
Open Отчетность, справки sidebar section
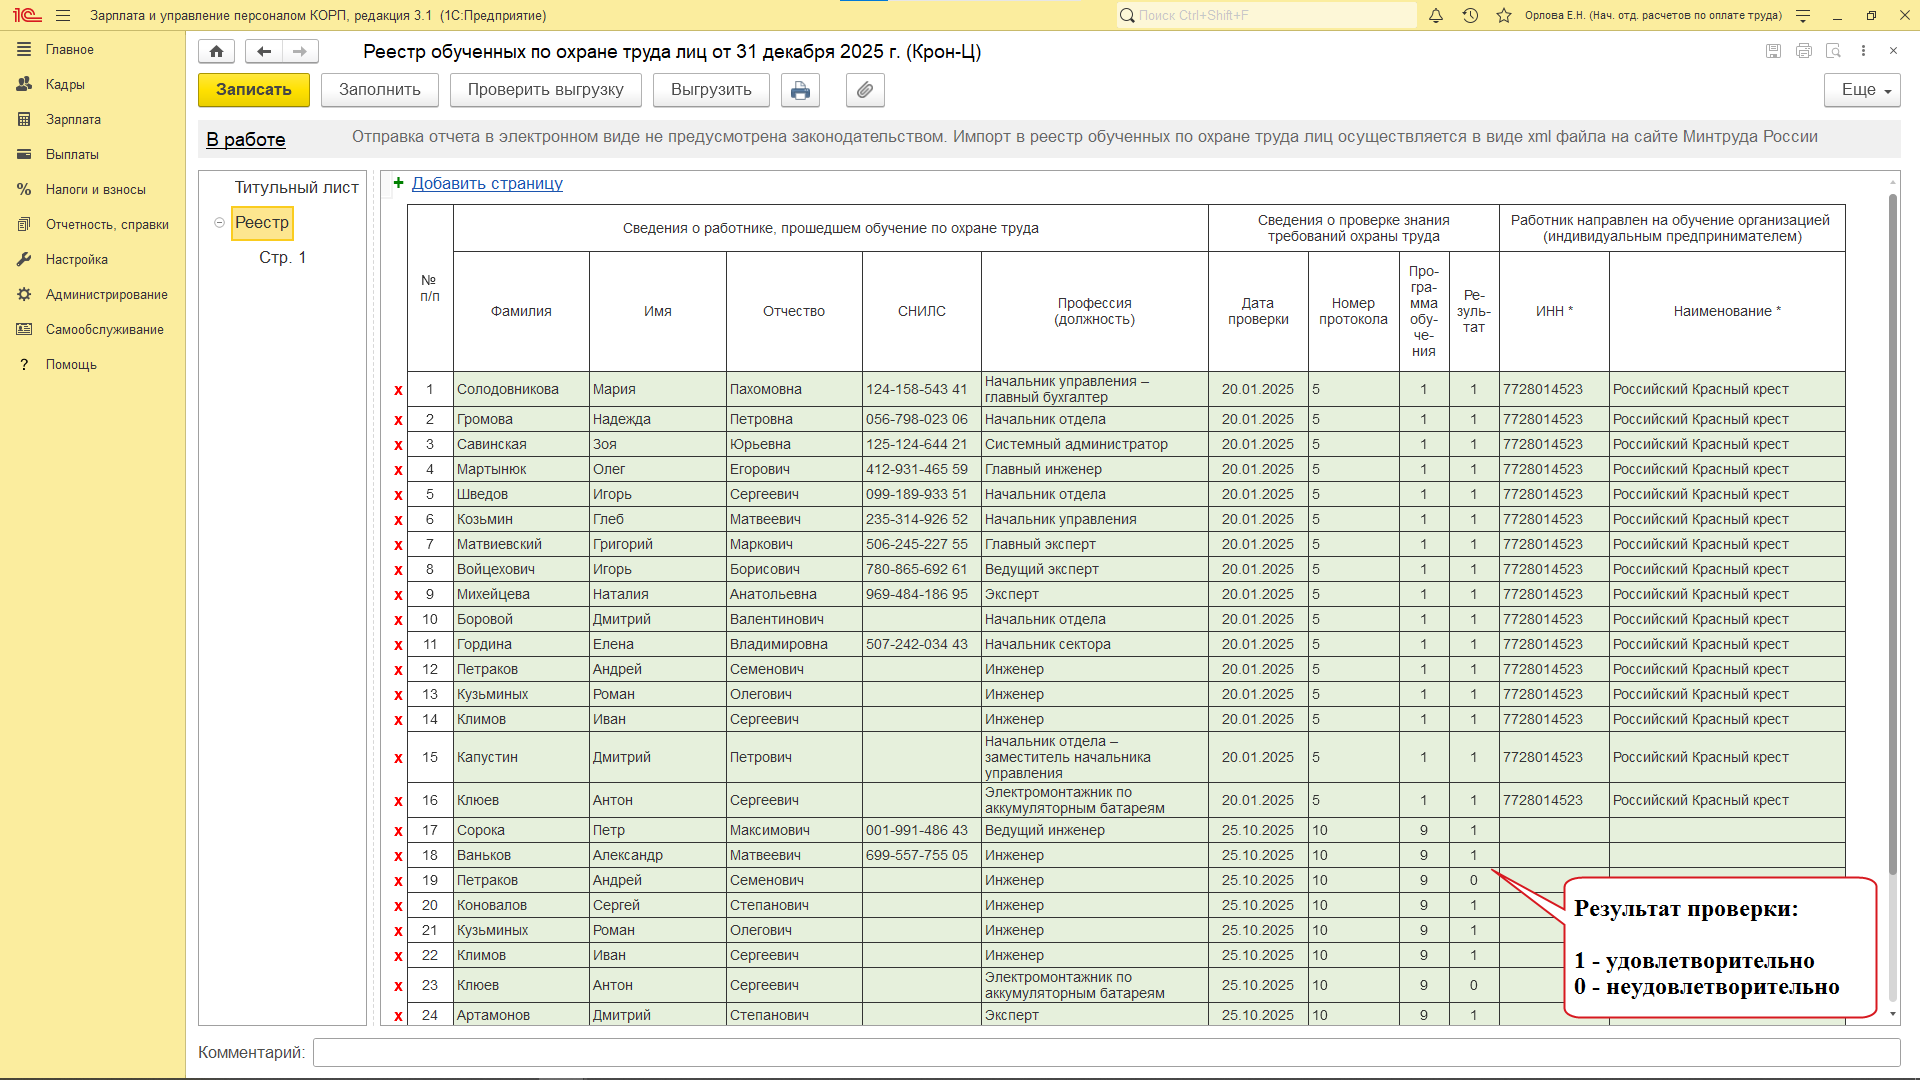(107, 224)
